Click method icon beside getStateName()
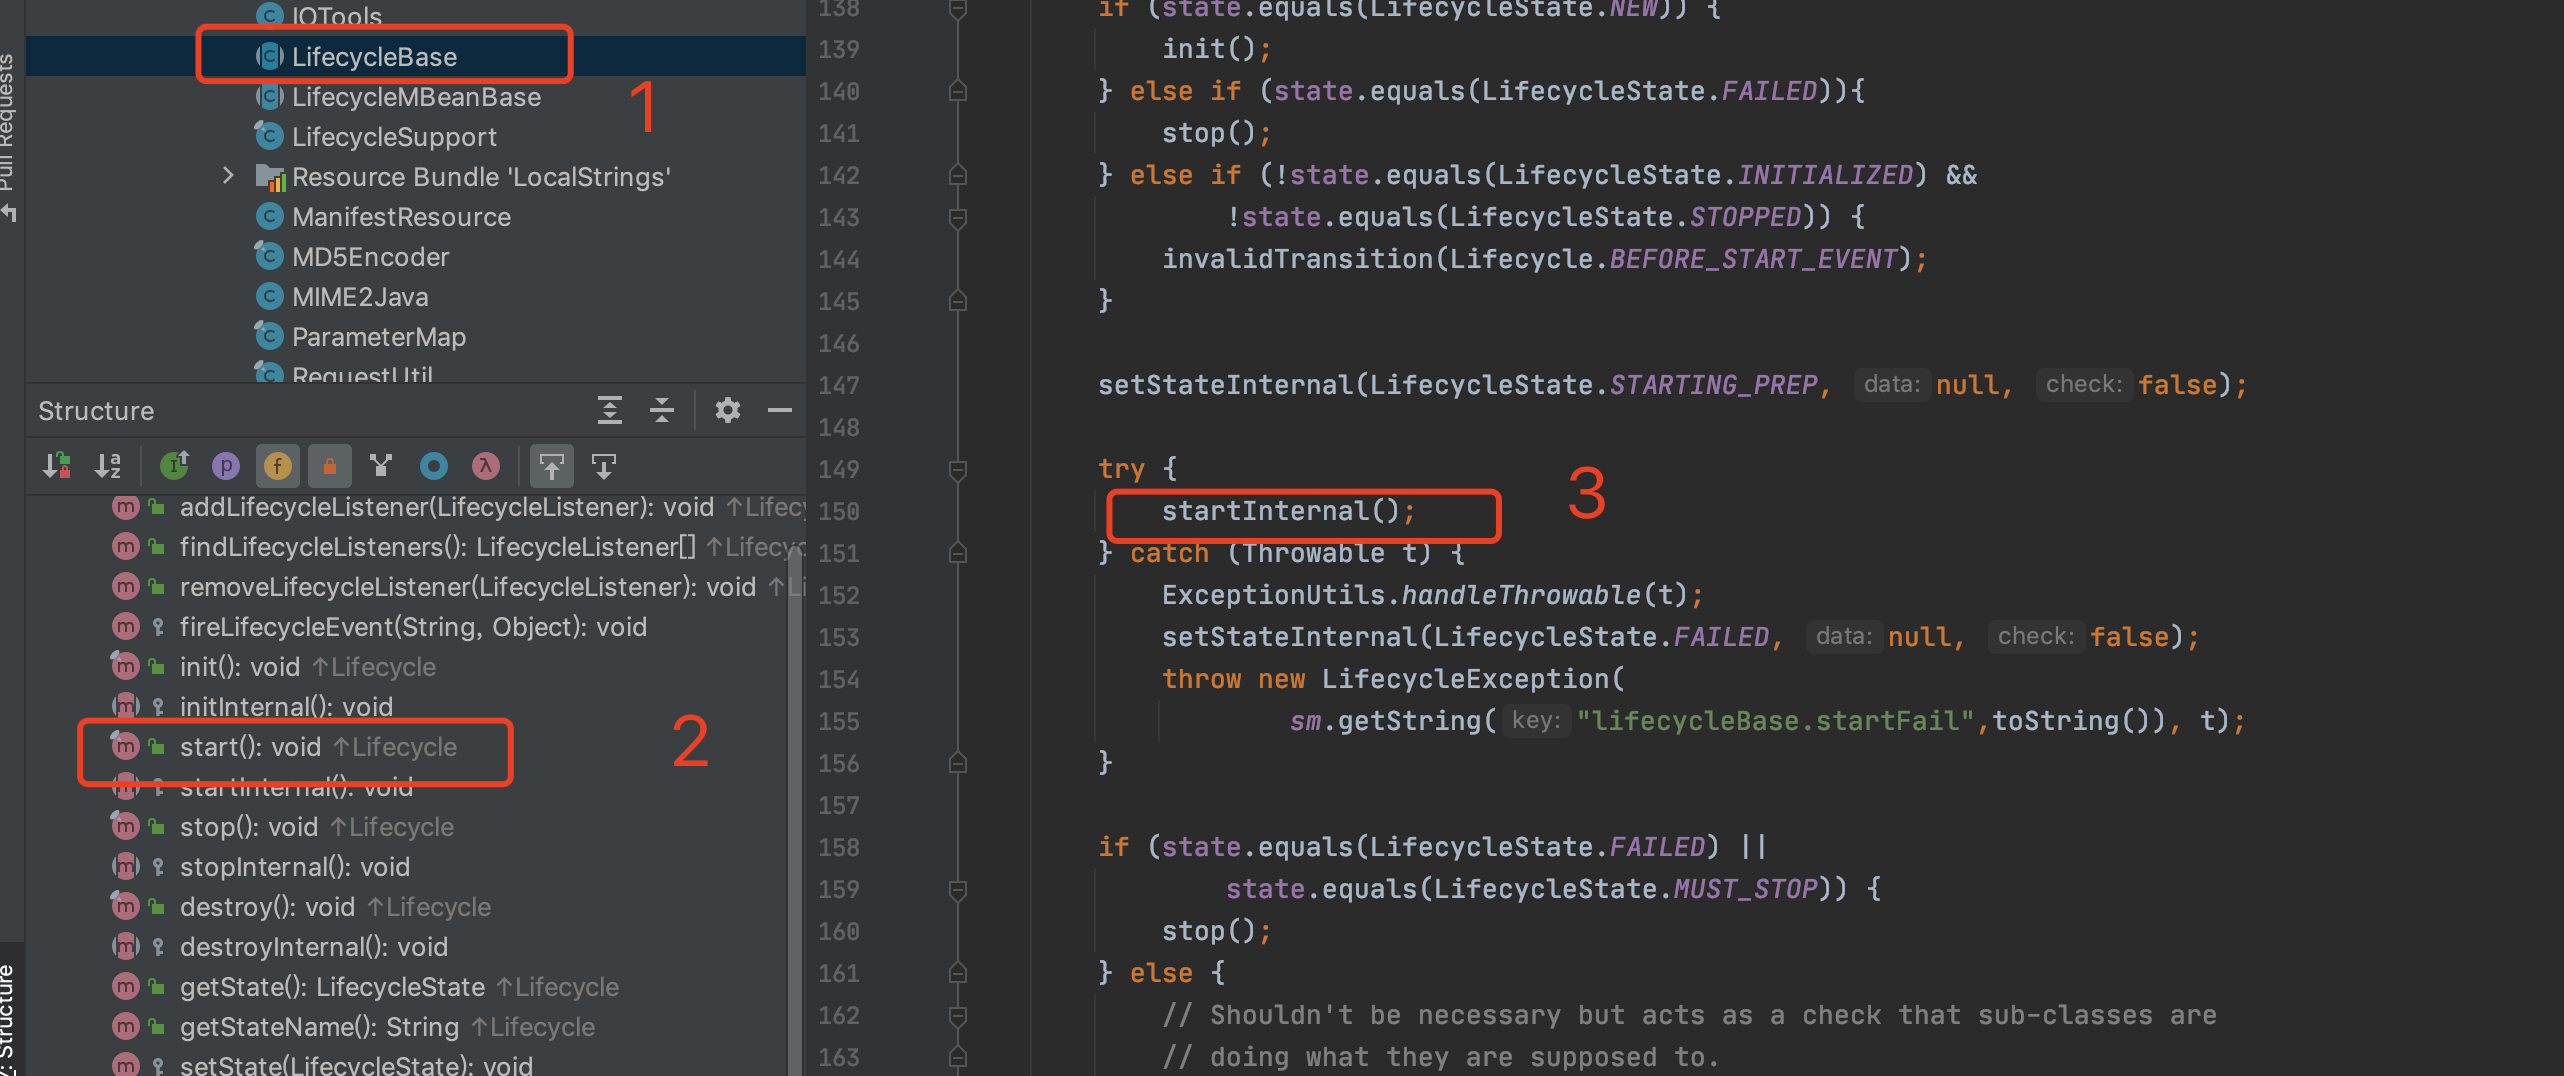The image size is (2564, 1076). point(125,1026)
